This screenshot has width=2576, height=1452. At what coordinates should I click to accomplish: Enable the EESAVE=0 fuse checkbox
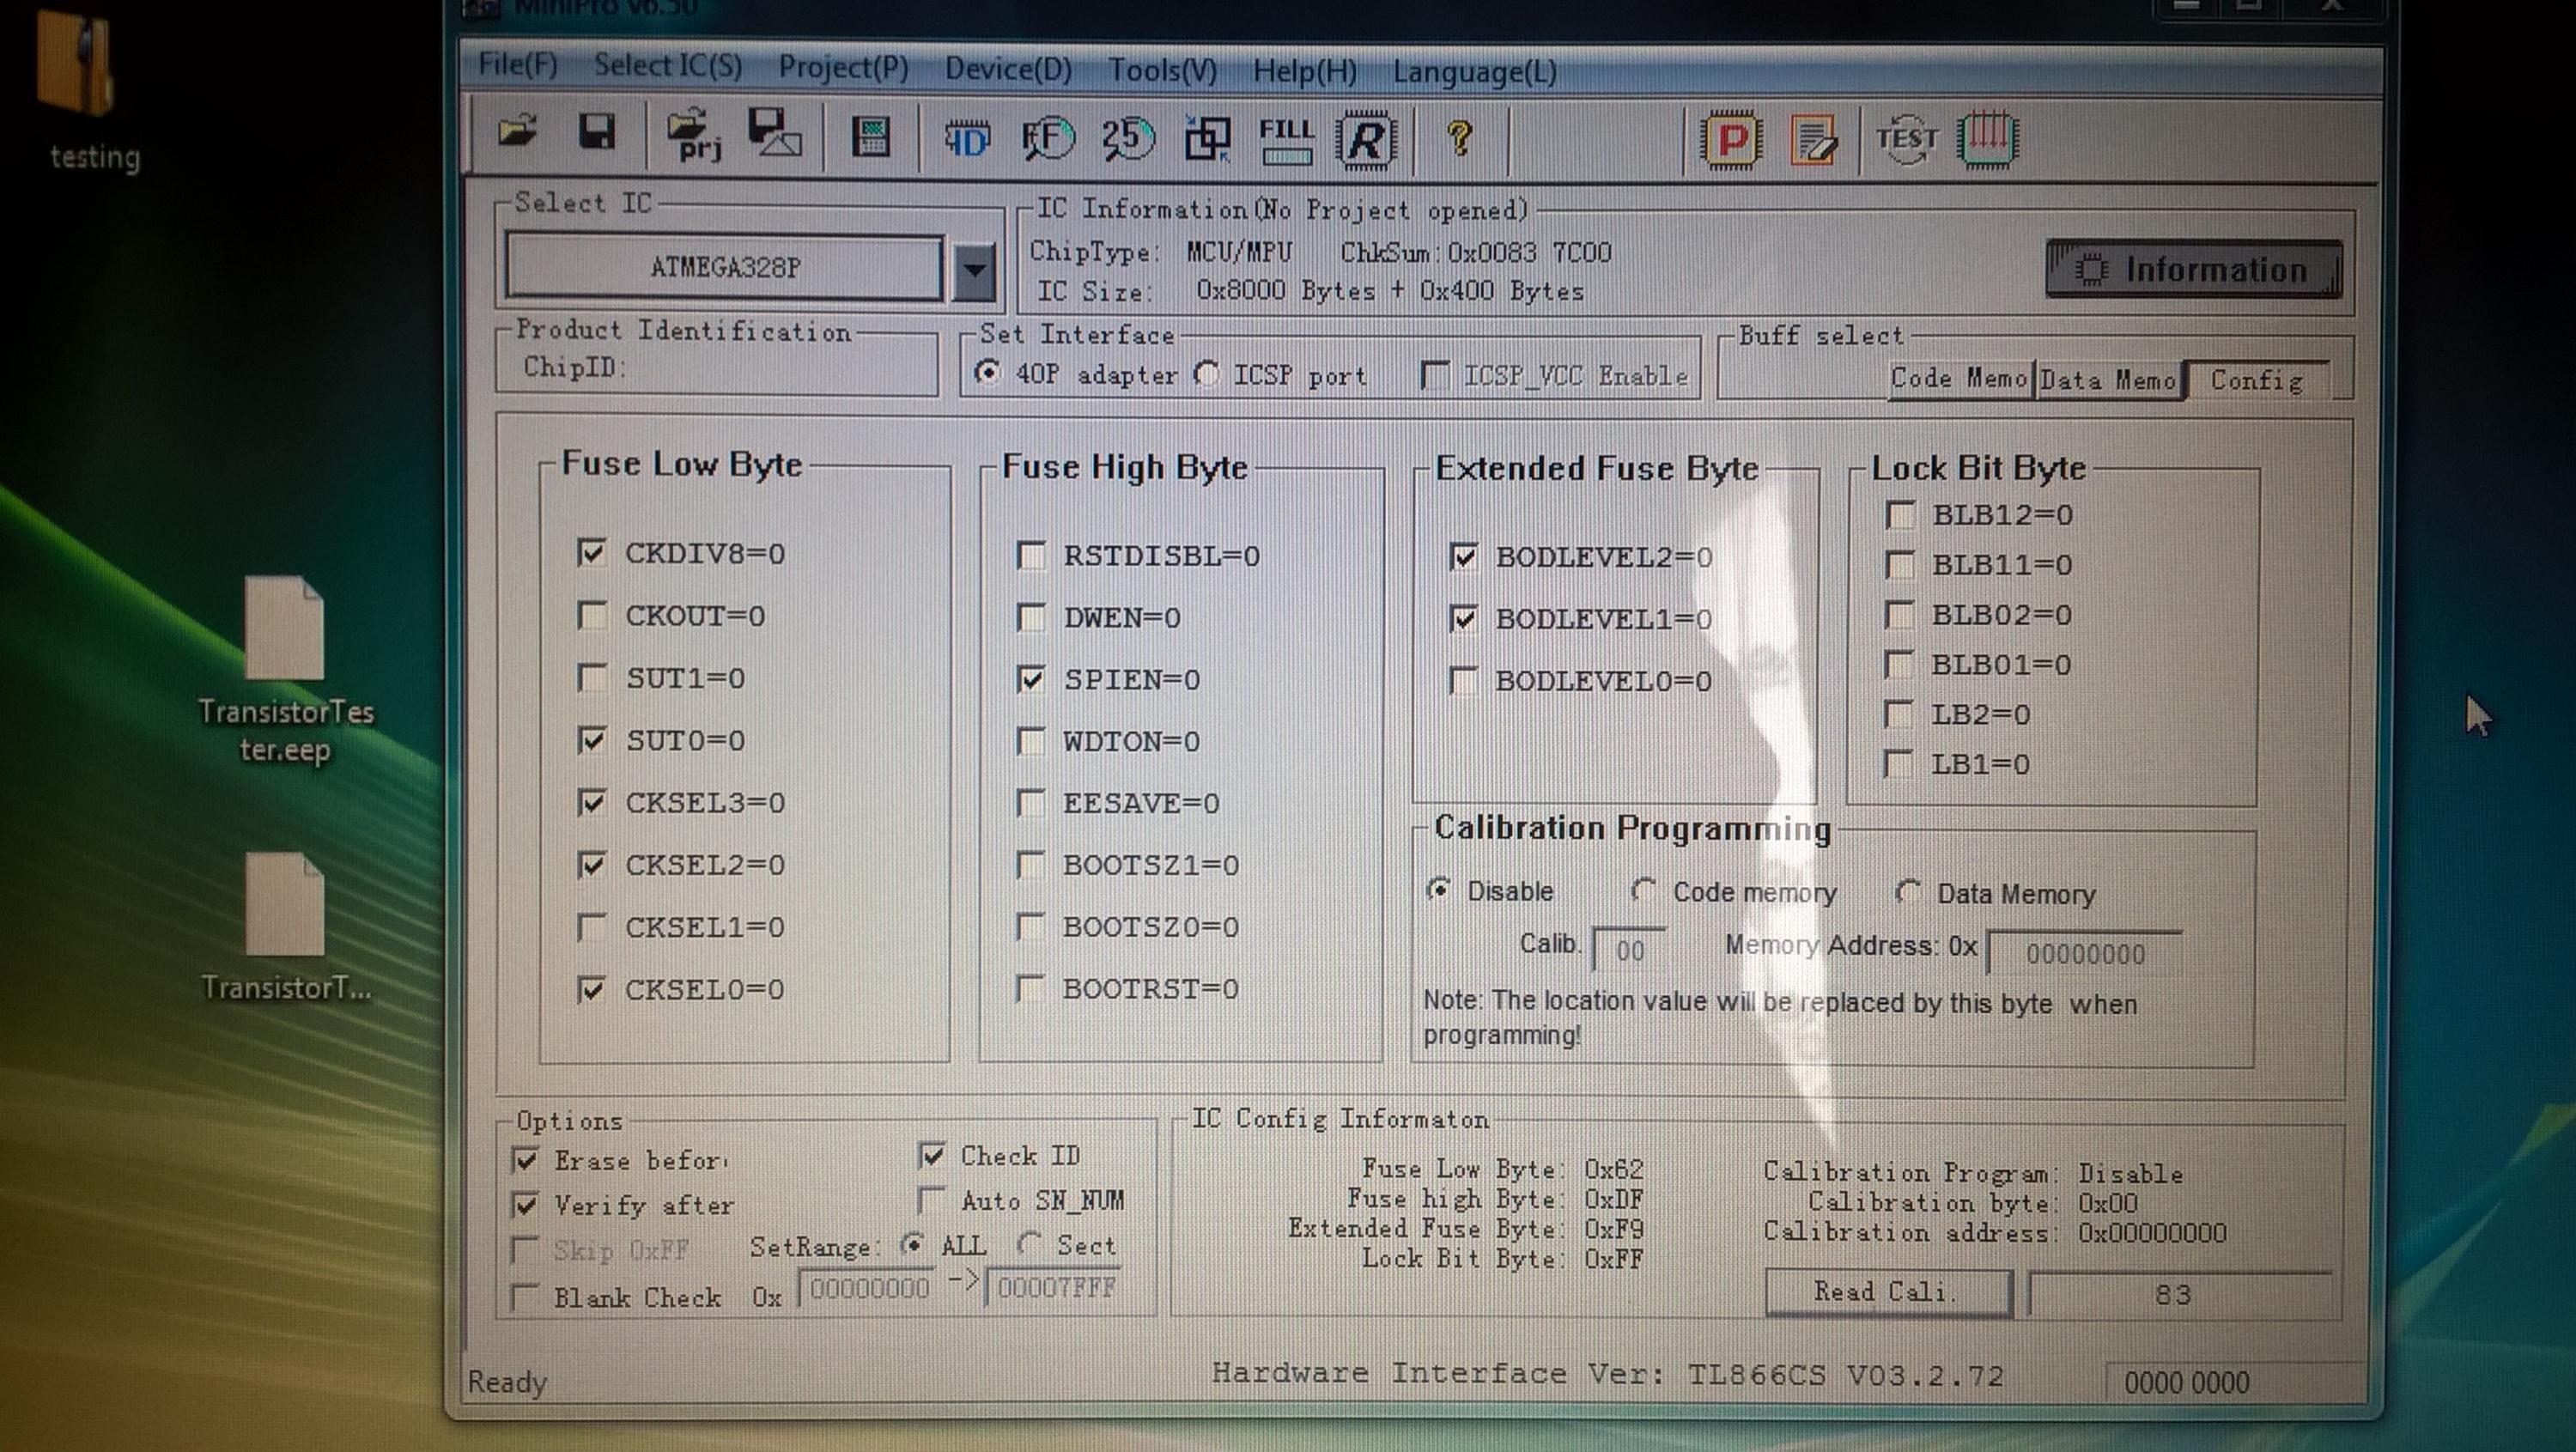(1031, 803)
